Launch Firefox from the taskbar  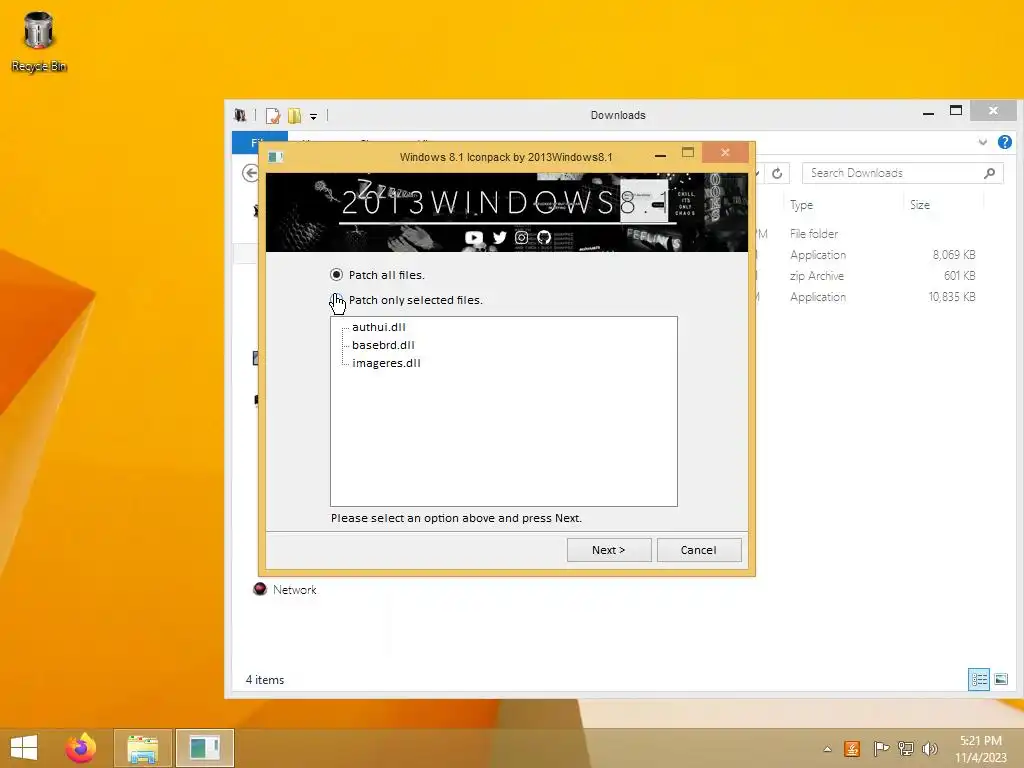point(81,748)
